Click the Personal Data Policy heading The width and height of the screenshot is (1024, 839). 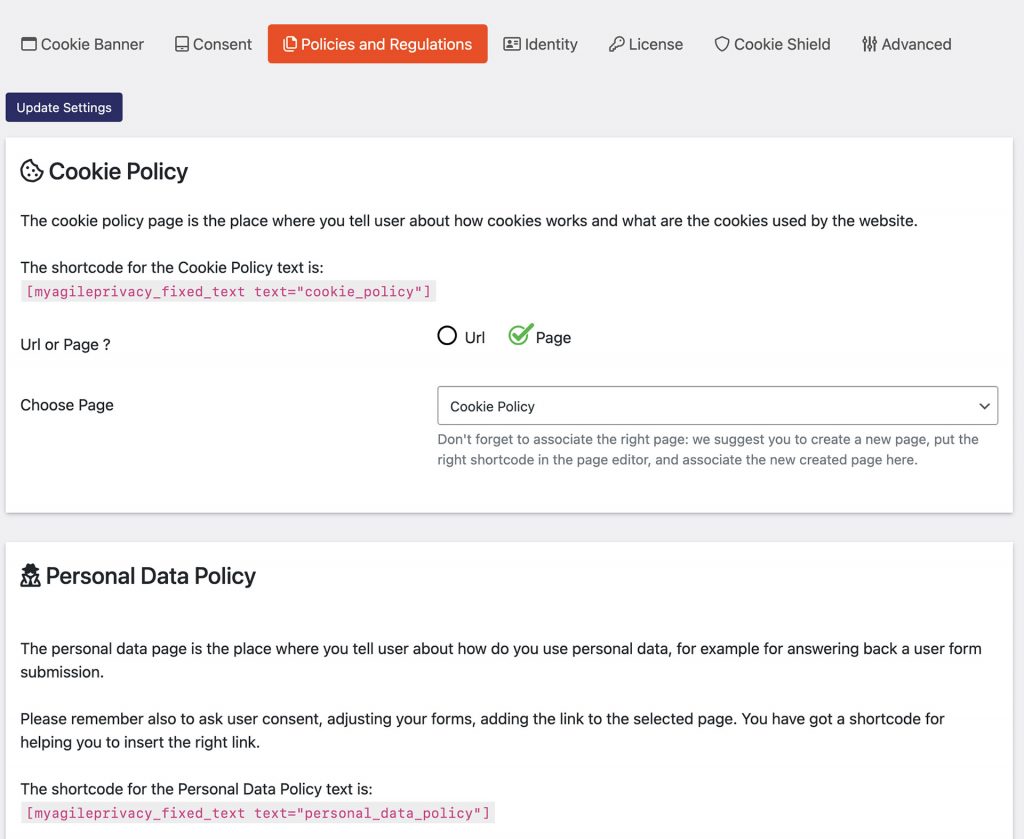(151, 576)
